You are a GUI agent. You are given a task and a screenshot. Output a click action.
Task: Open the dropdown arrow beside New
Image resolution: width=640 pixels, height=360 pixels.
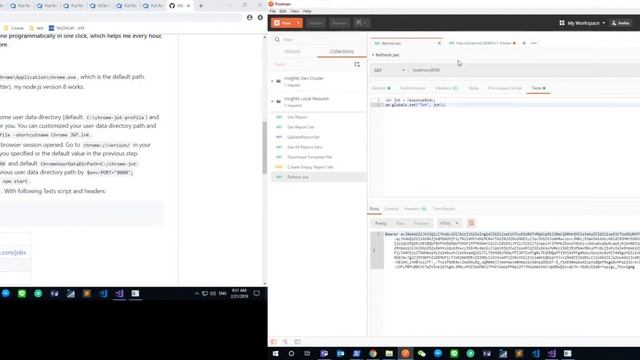coord(299,23)
